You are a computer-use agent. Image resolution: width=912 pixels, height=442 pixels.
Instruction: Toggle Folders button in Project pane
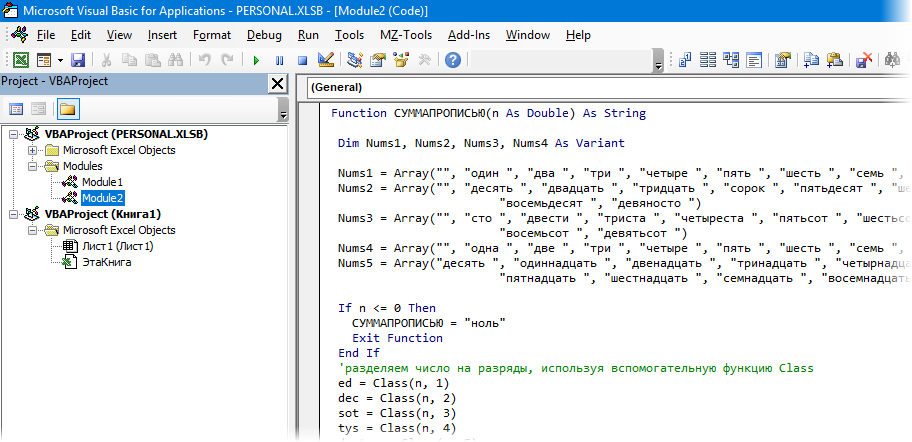pos(68,109)
